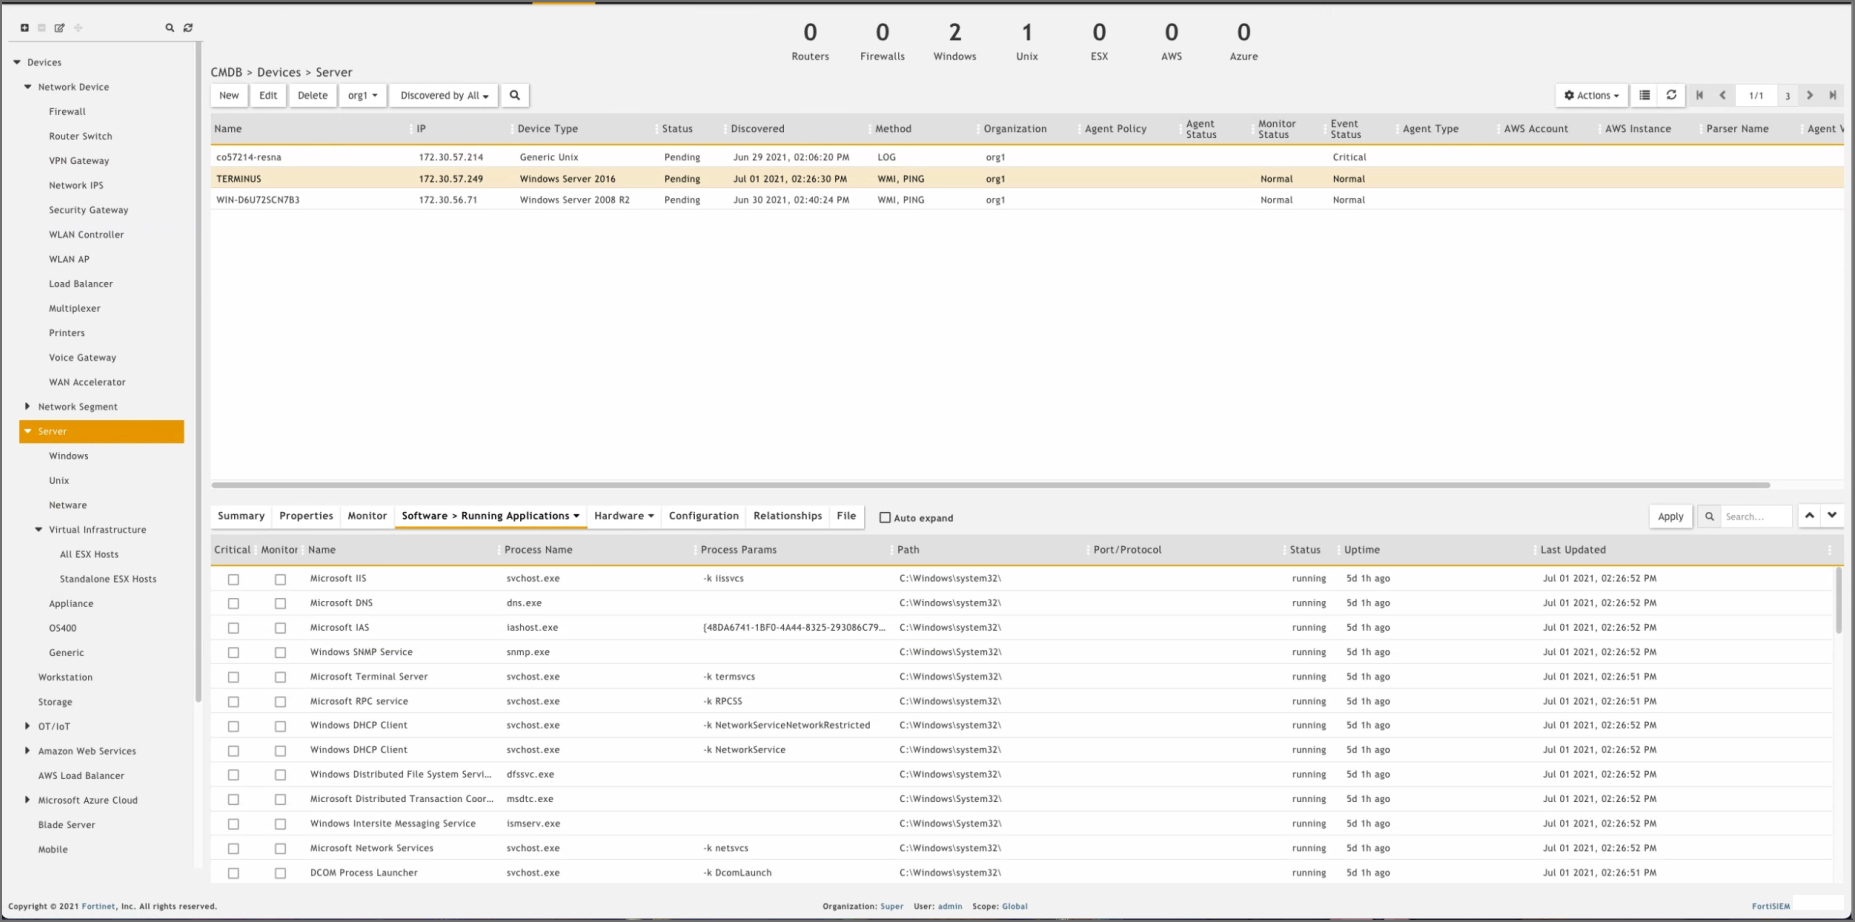The width and height of the screenshot is (1855, 922).
Task: Expand the Amazon Web Services tree node
Action: (28, 751)
